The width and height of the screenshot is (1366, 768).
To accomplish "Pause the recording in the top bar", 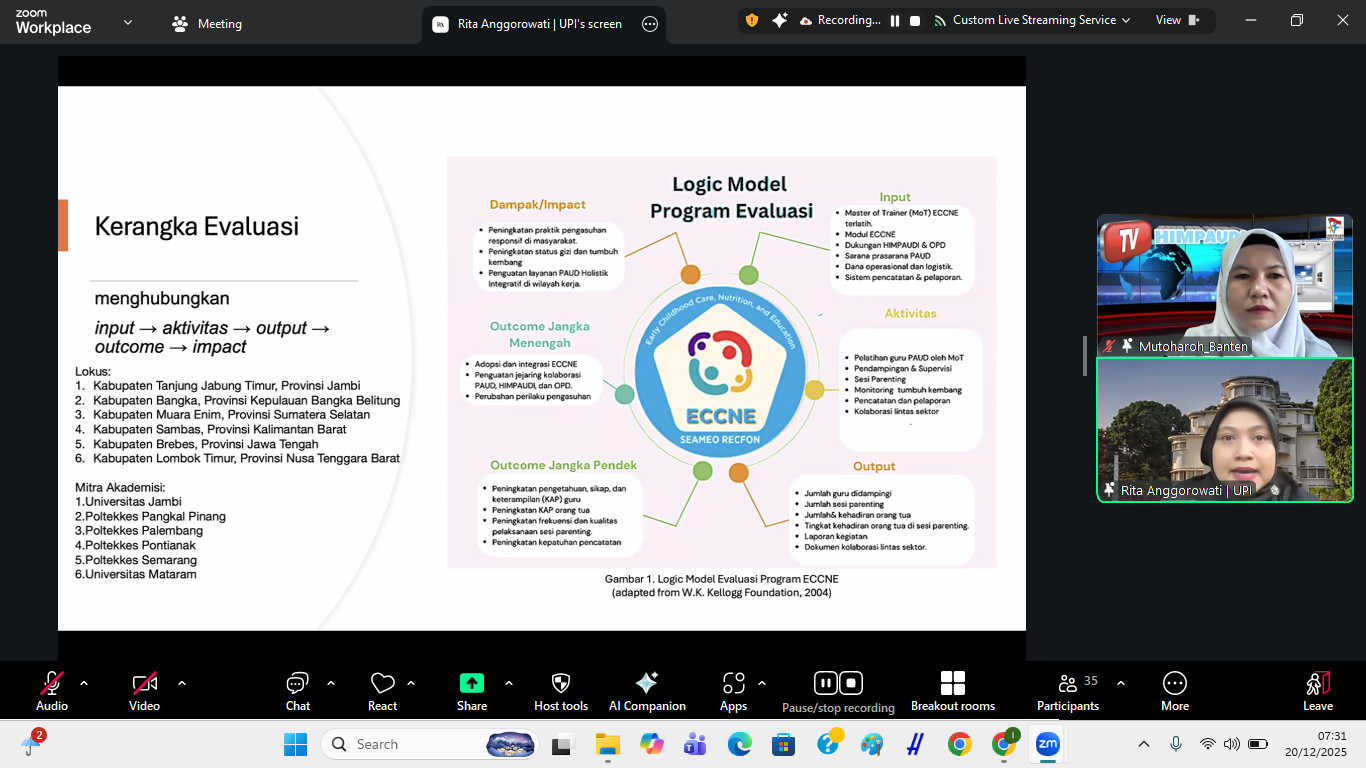I will [x=895, y=21].
